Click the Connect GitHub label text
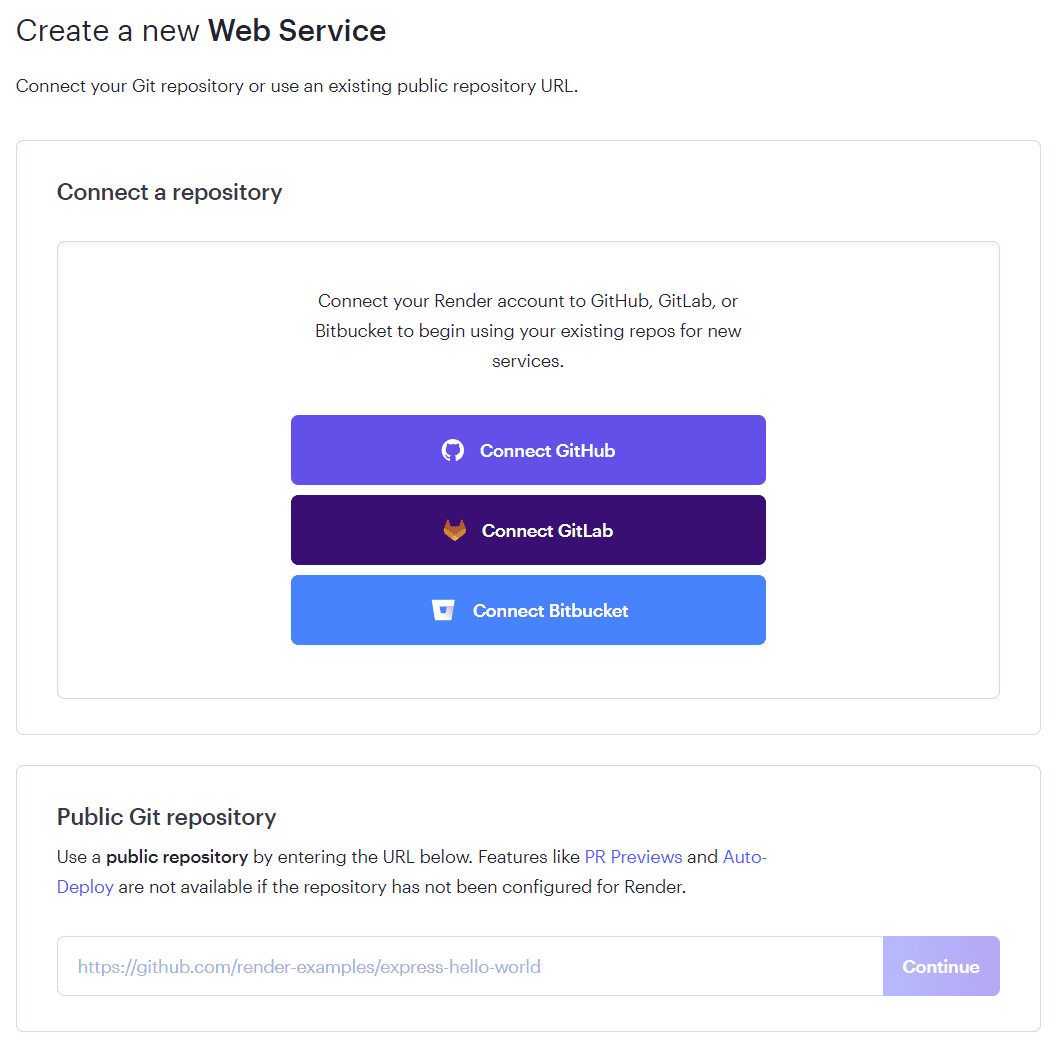The width and height of the screenshot is (1064, 1046). point(548,451)
